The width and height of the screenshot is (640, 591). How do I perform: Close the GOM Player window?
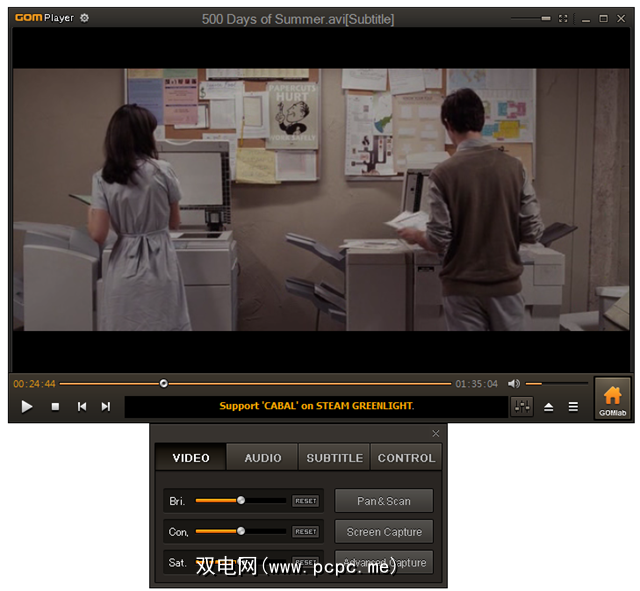point(621,18)
